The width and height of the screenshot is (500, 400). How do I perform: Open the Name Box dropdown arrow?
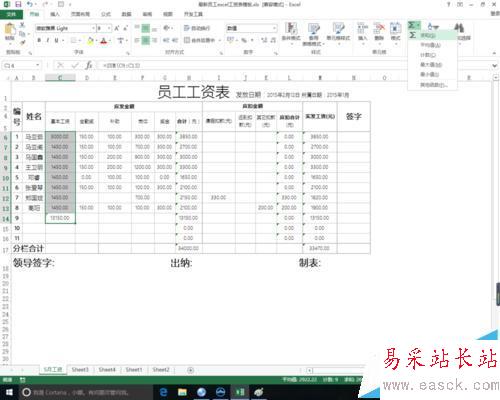[x=38, y=65]
